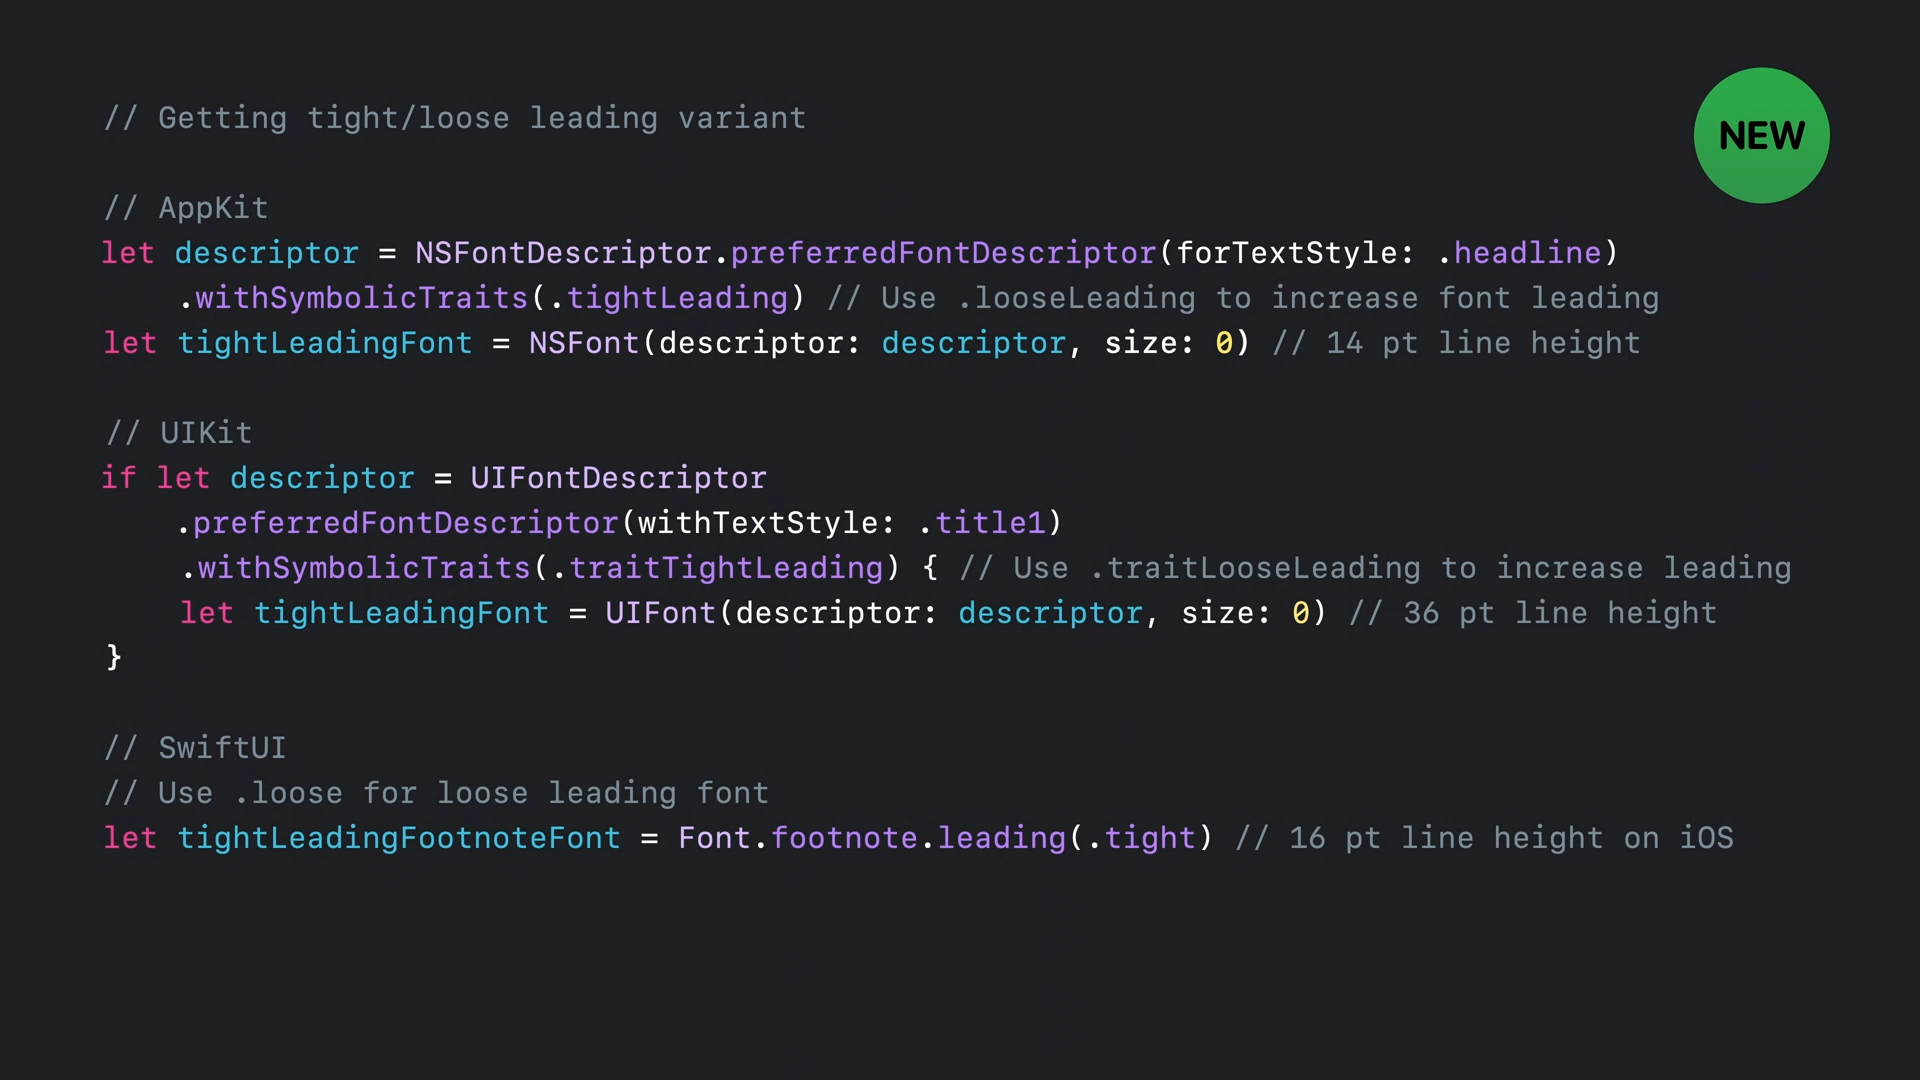Select the .traitTightLeading trait token
1920x1080 pixels.
tap(726, 568)
